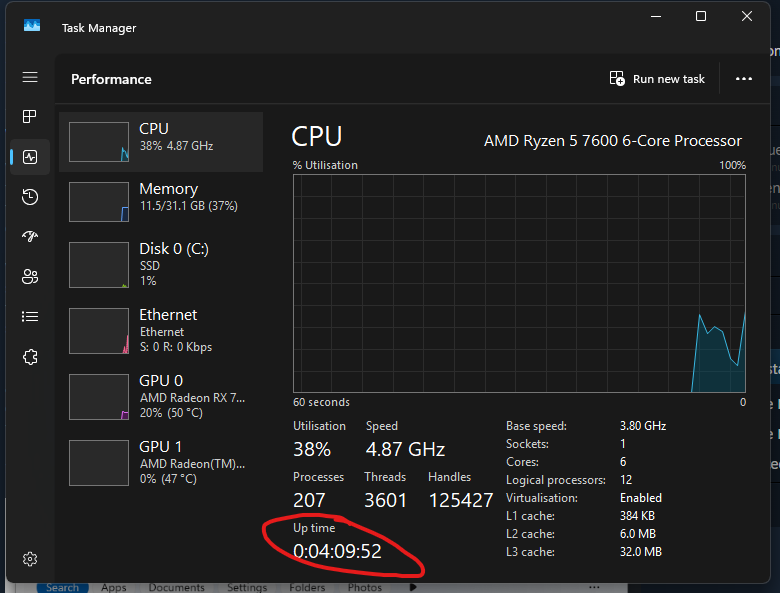Open the hamburger navigation menu
This screenshot has height=593, width=780.
coord(30,77)
